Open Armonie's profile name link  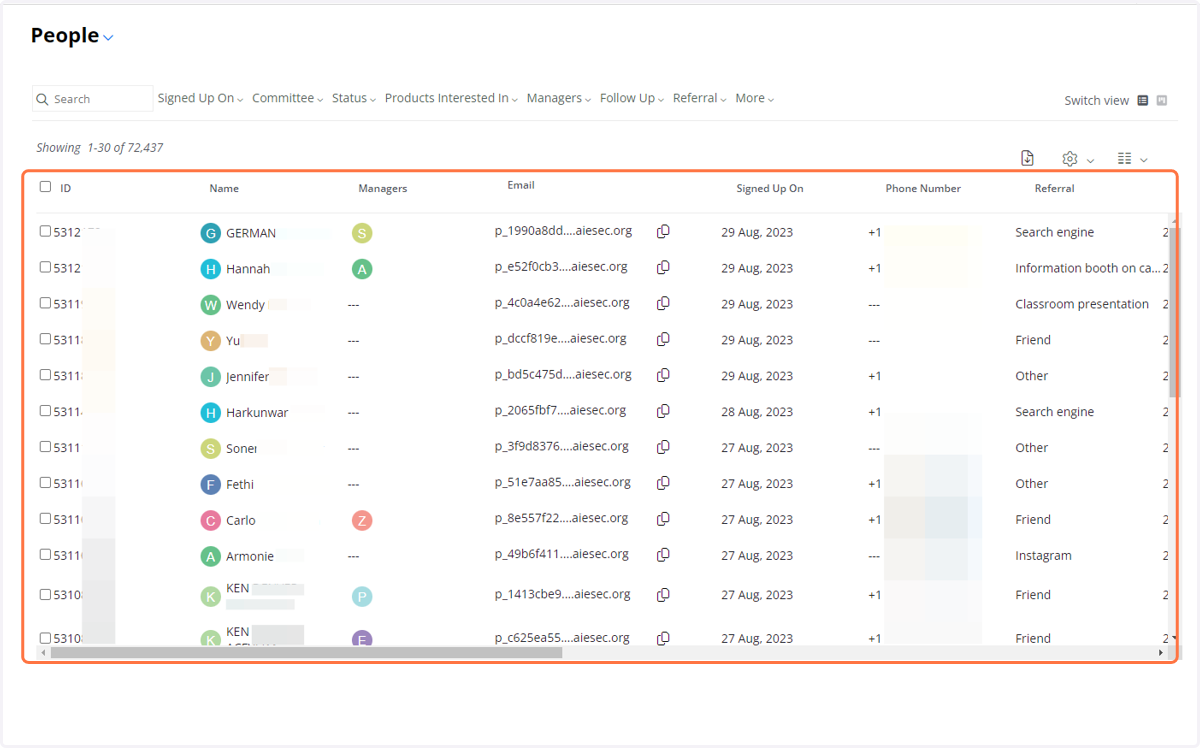coord(250,556)
